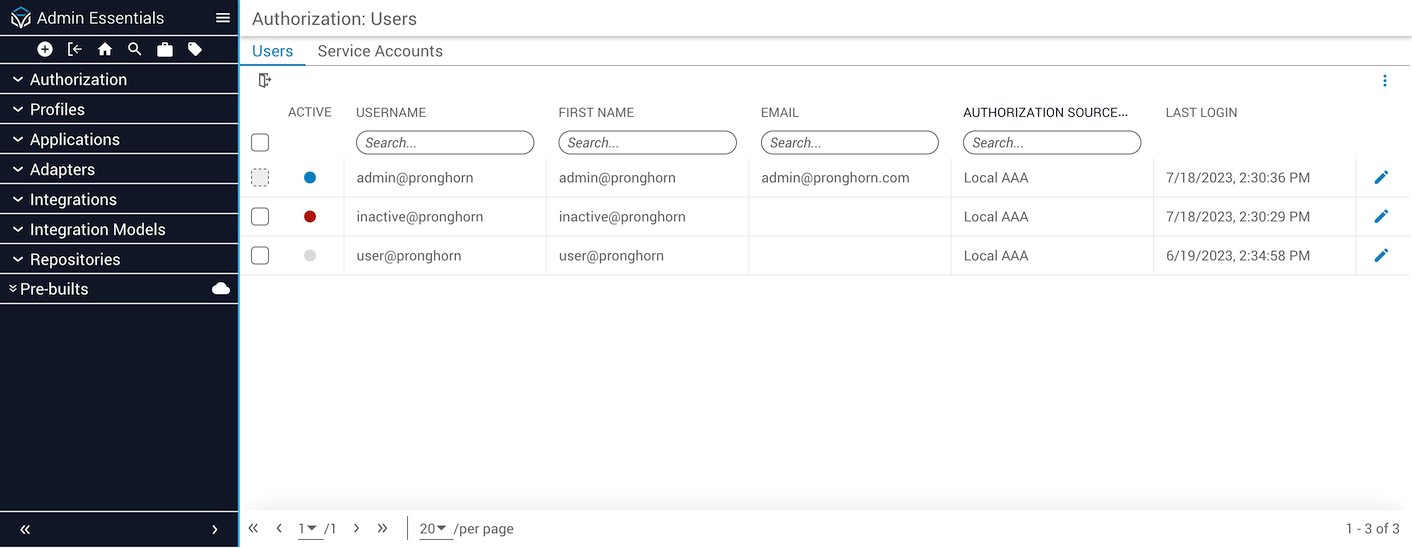The width and height of the screenshot is (1412, 548).
Task: Expand the Authorization sidebar section
Action: tap(78, 80)
